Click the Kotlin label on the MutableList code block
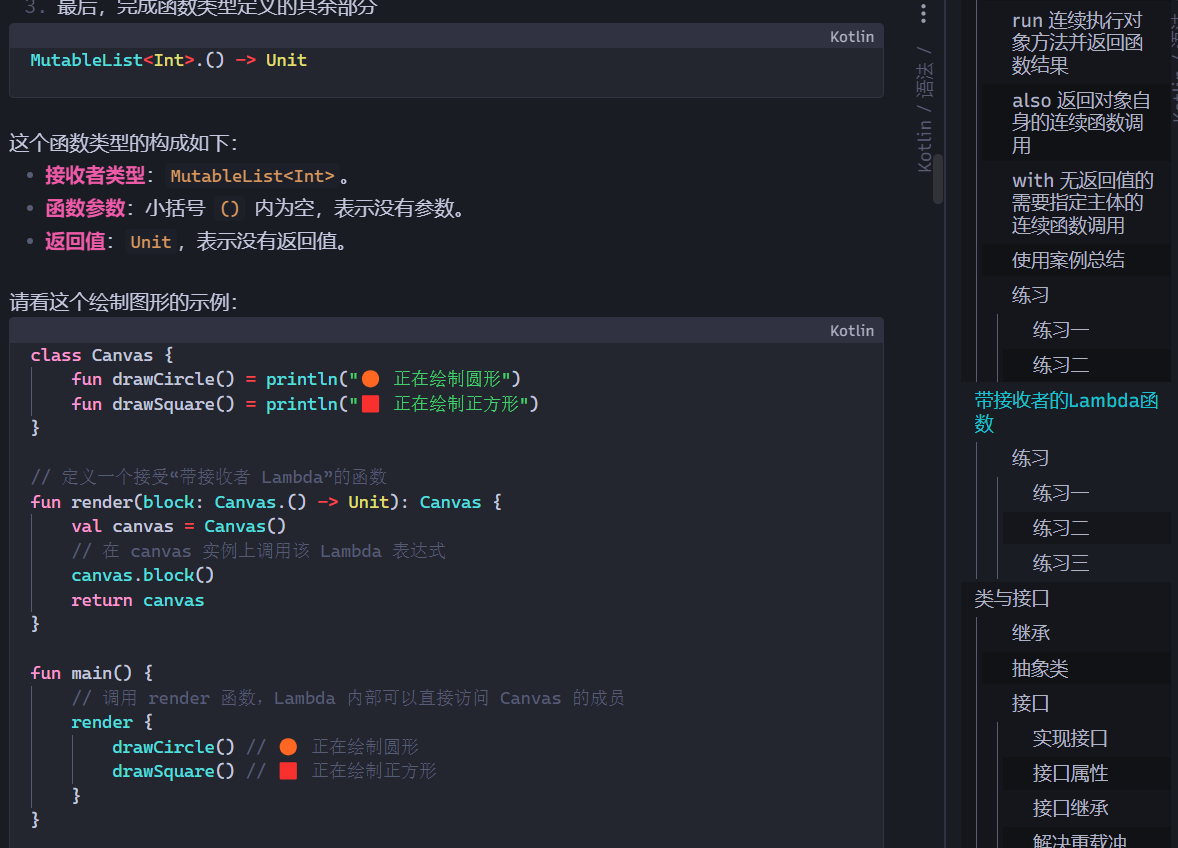 [x=851, y=37]
